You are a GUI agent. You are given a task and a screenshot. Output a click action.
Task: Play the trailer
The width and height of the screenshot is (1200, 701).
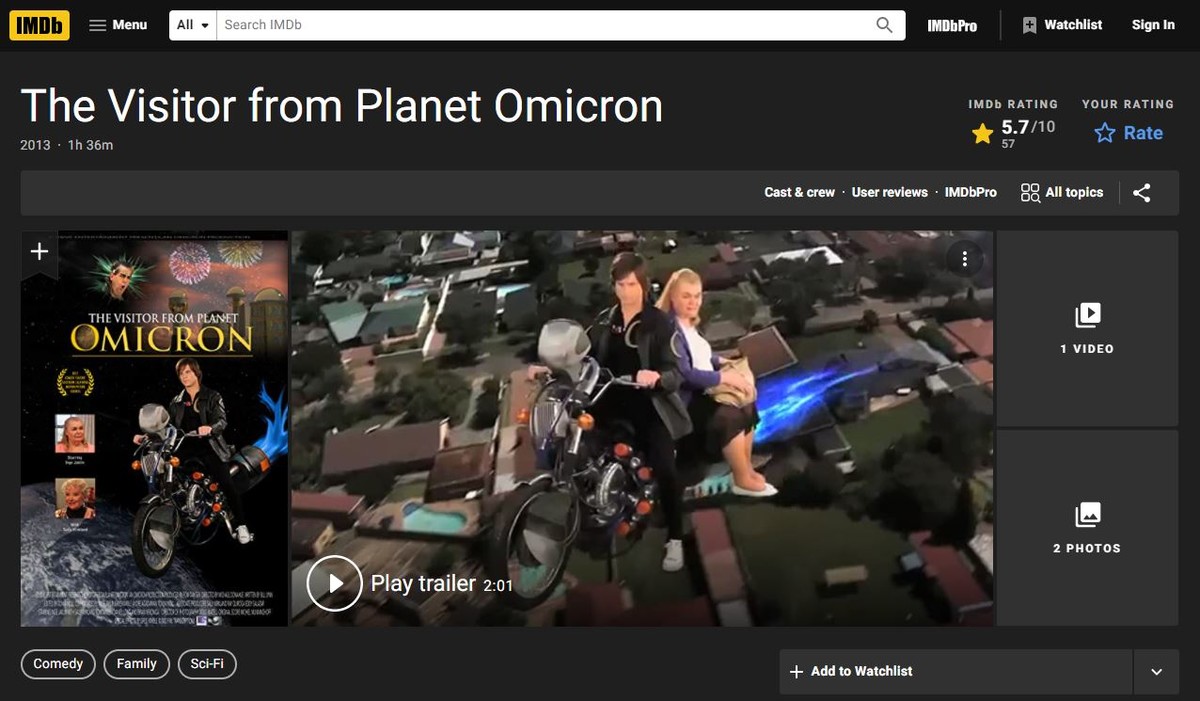click(x=334, y=583)
